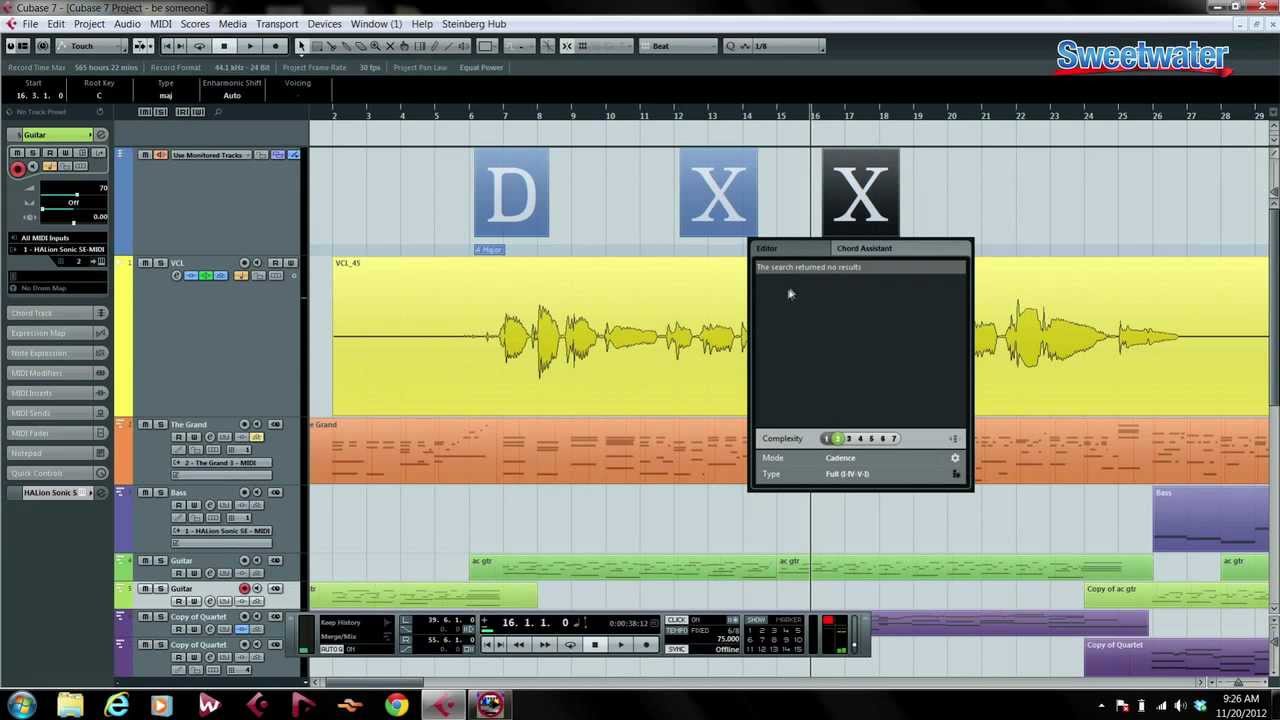
Task: Toggle the inspector record enable button
Action: [x=17, y=169]
